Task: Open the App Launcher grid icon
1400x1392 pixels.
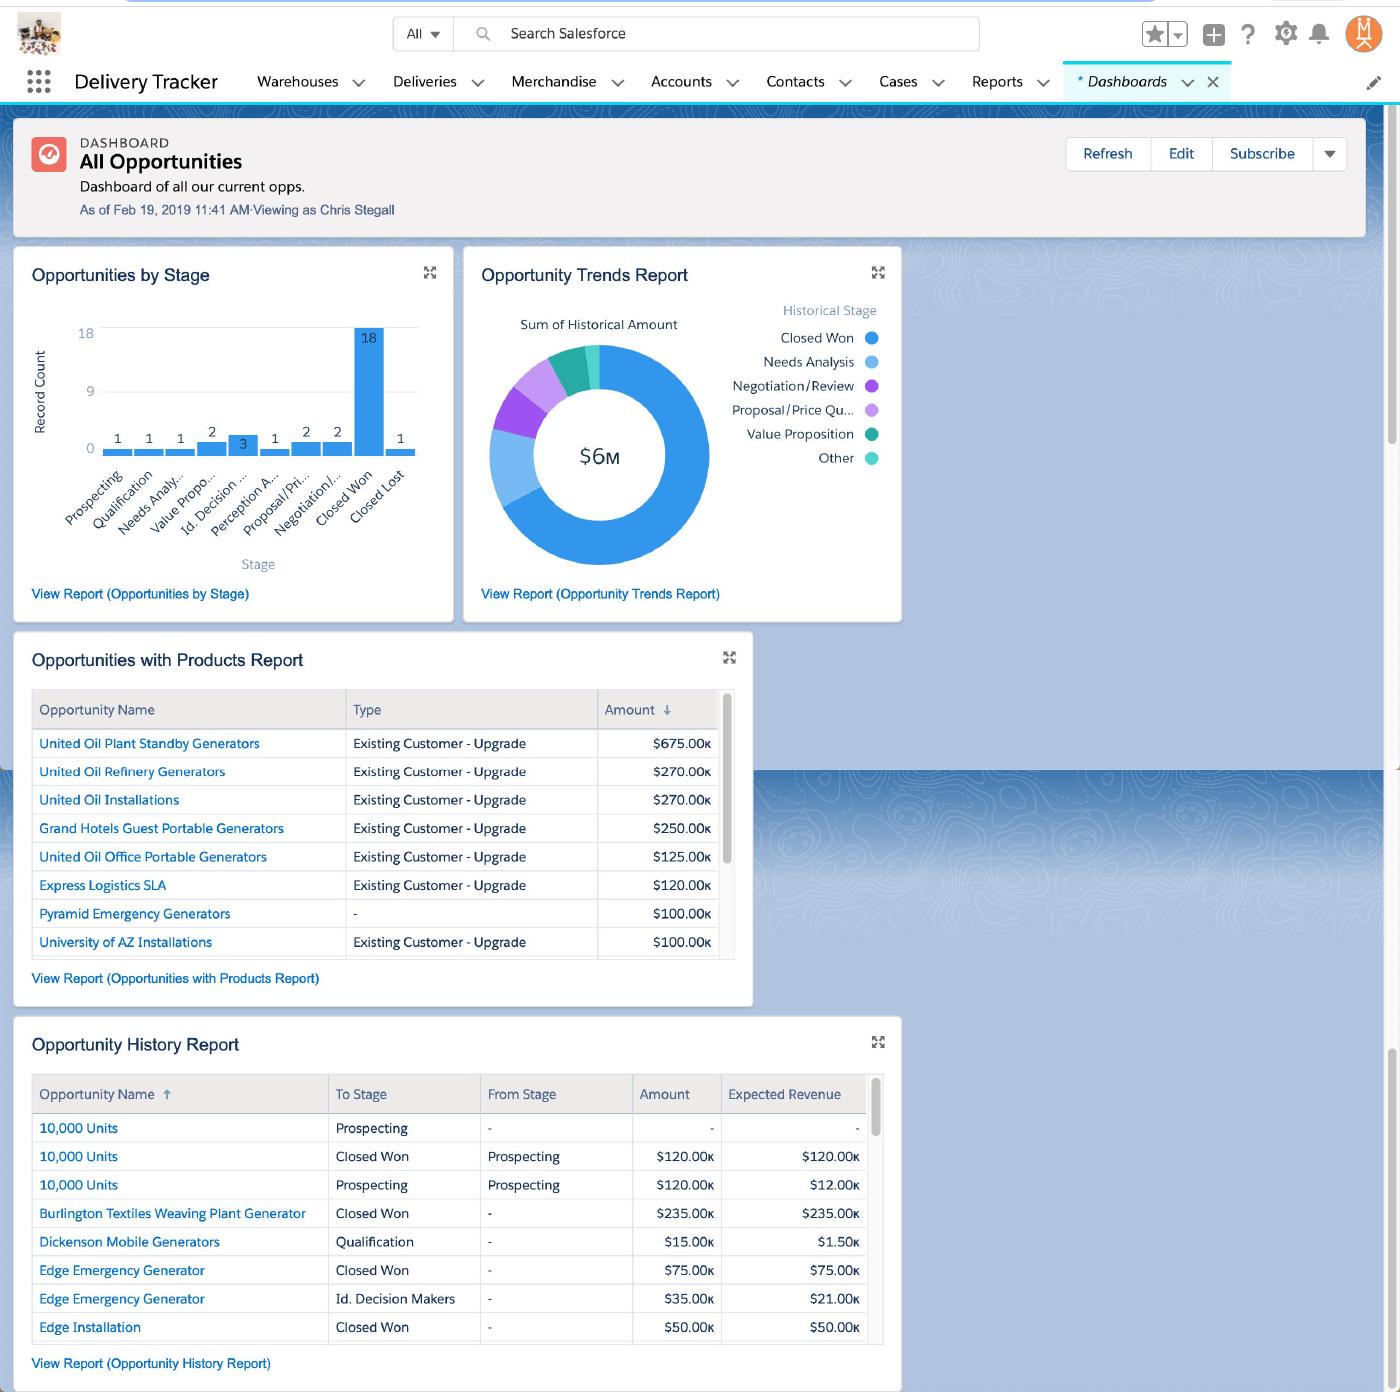Action: pos(38,82)
